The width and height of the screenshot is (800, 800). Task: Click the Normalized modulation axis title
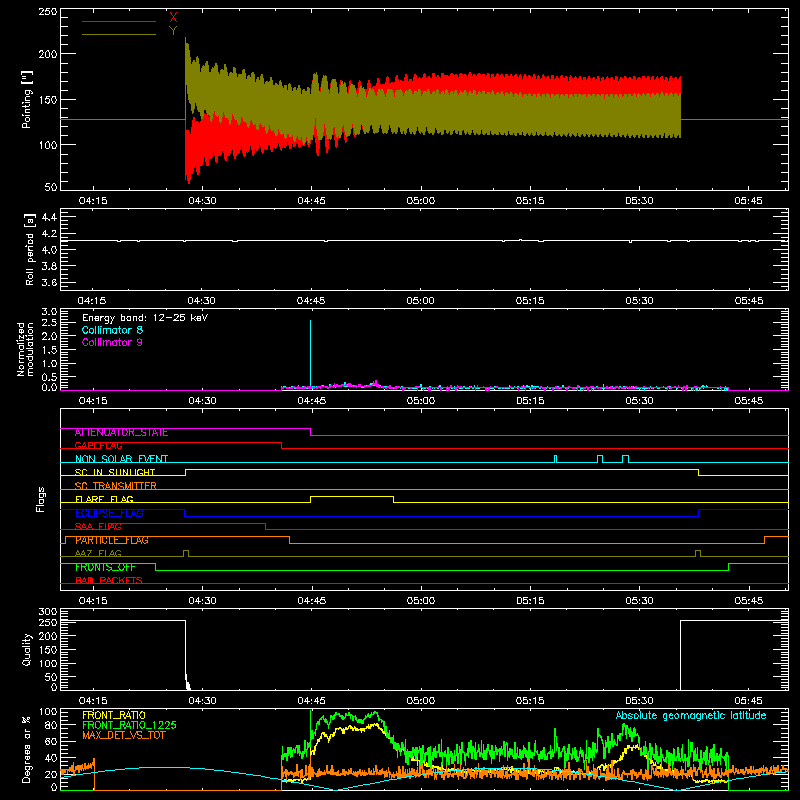tap(26, 349)
